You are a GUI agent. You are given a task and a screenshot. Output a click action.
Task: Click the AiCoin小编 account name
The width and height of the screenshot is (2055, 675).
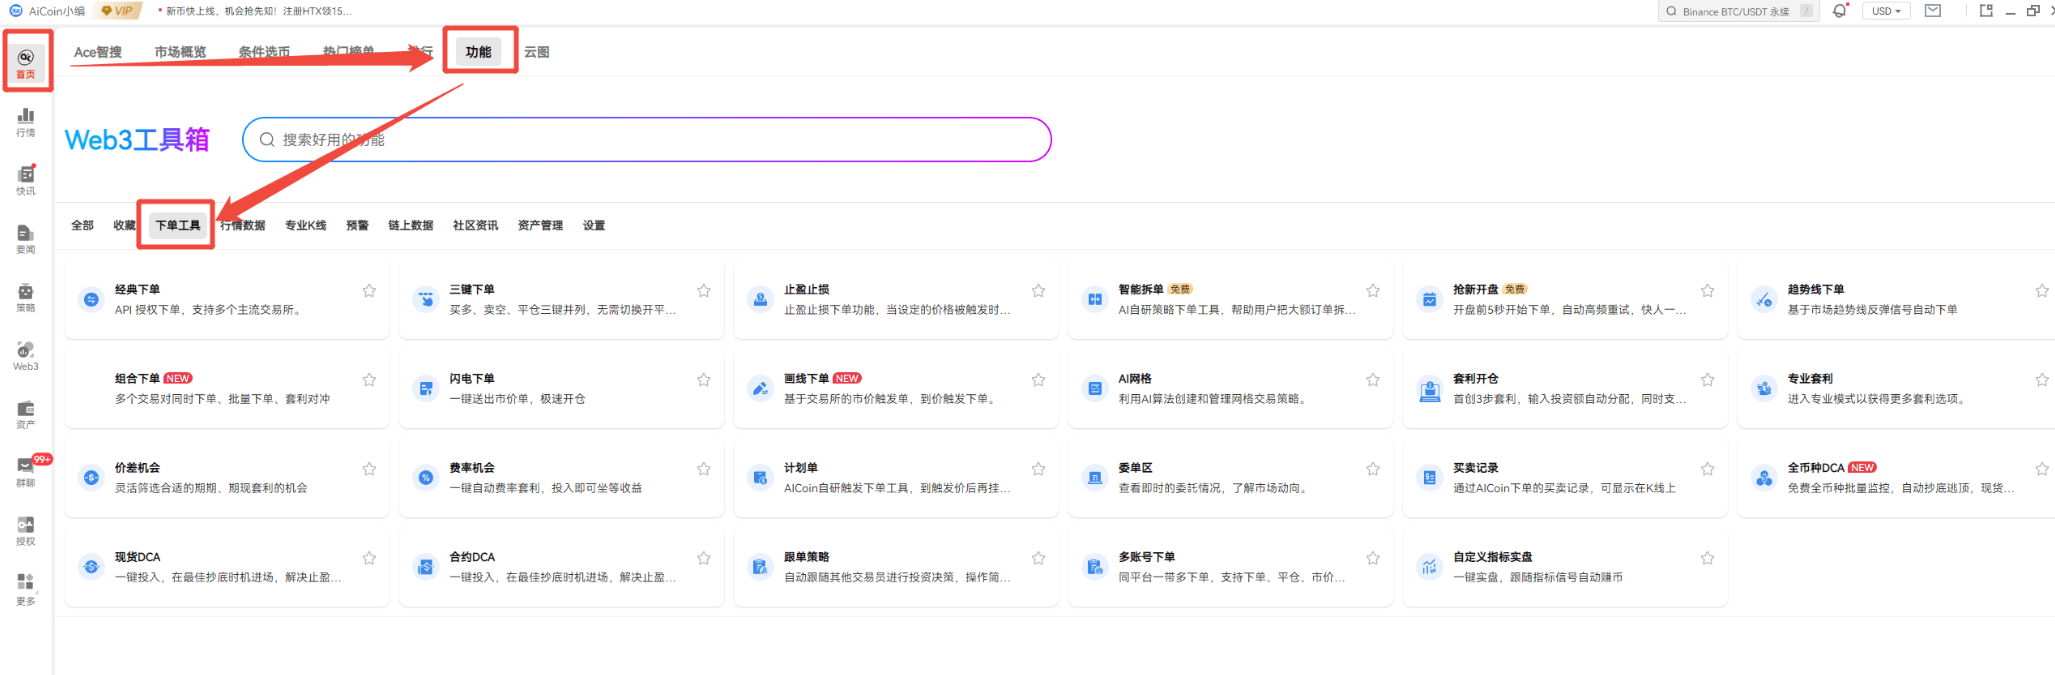pos(57,11)
